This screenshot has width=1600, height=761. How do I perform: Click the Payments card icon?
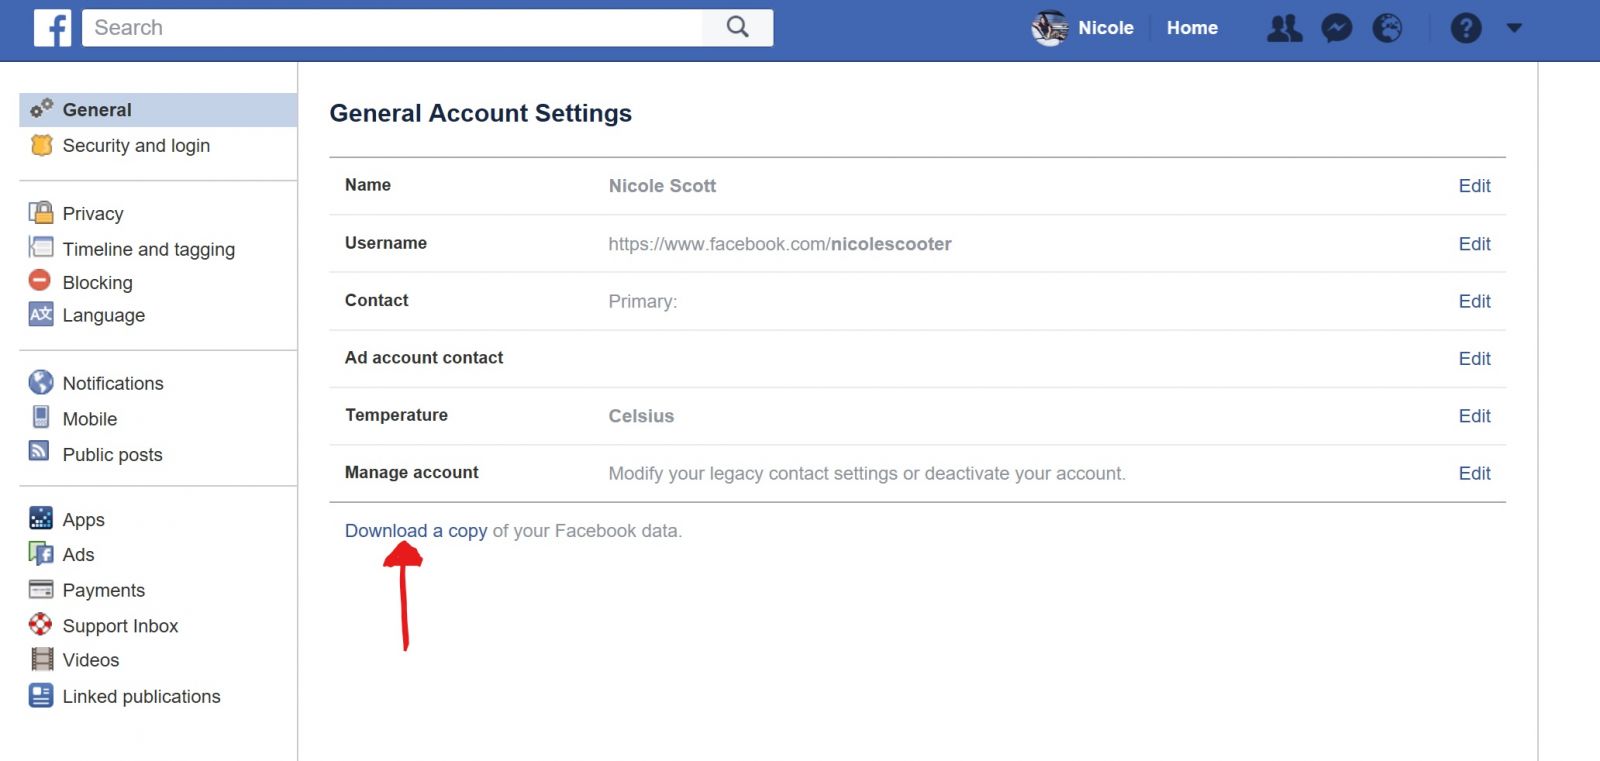coord(41,589)
